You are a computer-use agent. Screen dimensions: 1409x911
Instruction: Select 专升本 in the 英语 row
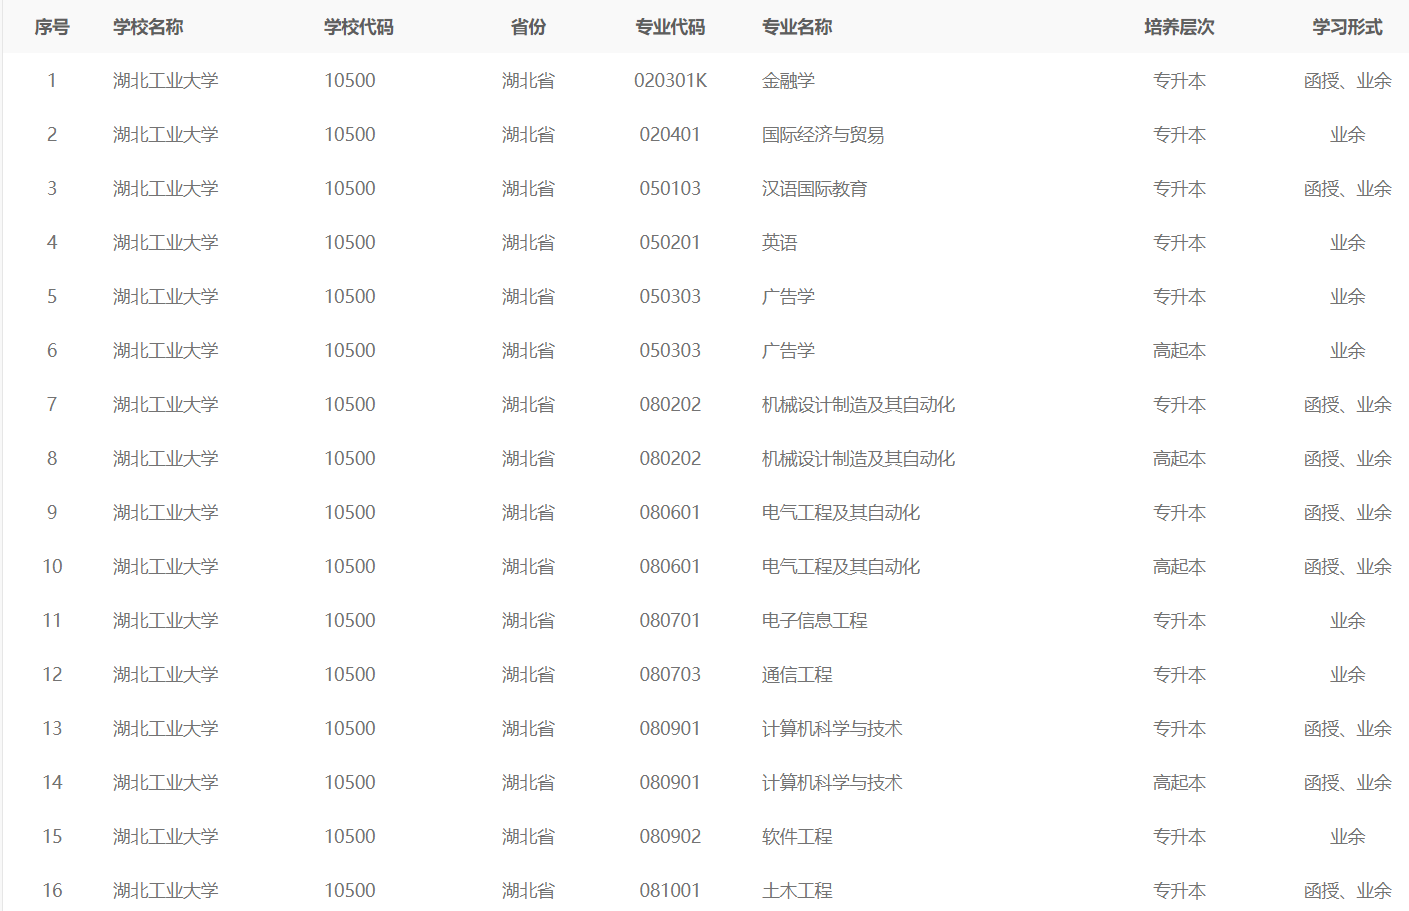pos(1179,243)
